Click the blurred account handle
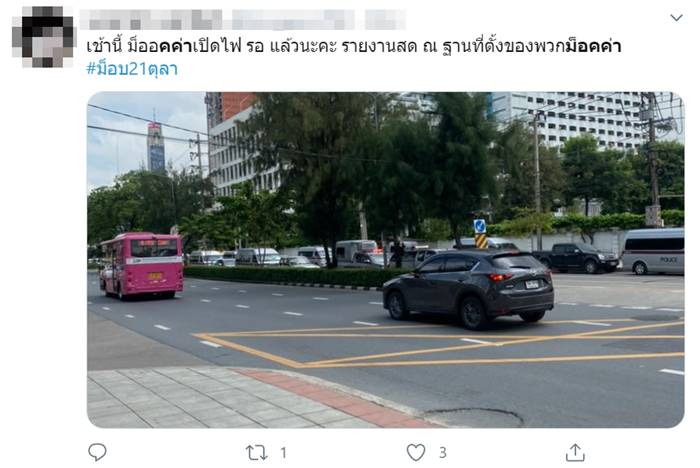This screenshot has height=468, width=700. pos(293,20)
